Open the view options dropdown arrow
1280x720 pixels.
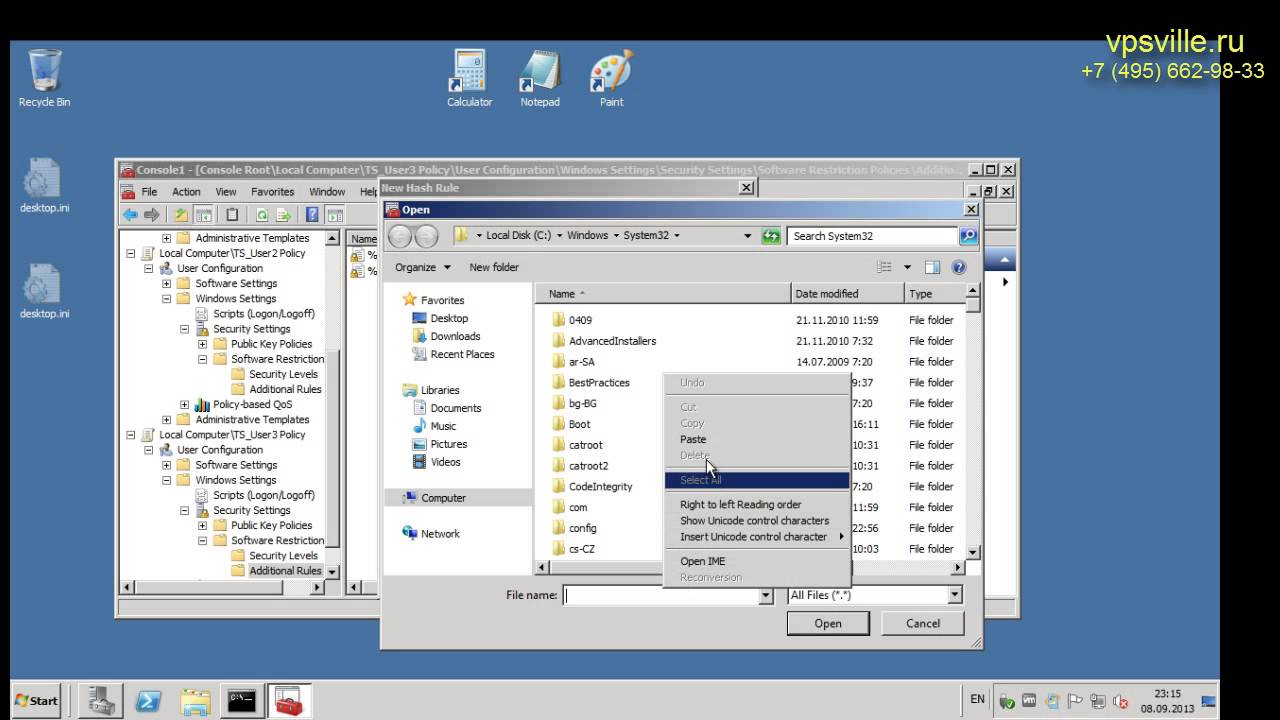tap(908, 267)
